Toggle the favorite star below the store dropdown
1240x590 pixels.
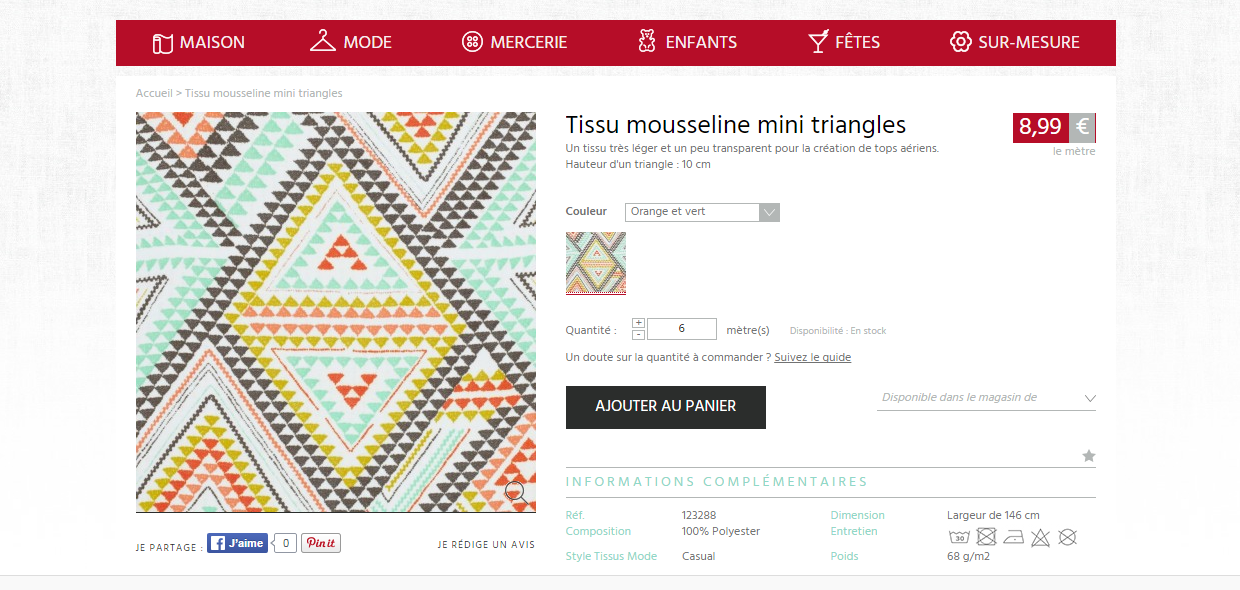(1089, 455)
